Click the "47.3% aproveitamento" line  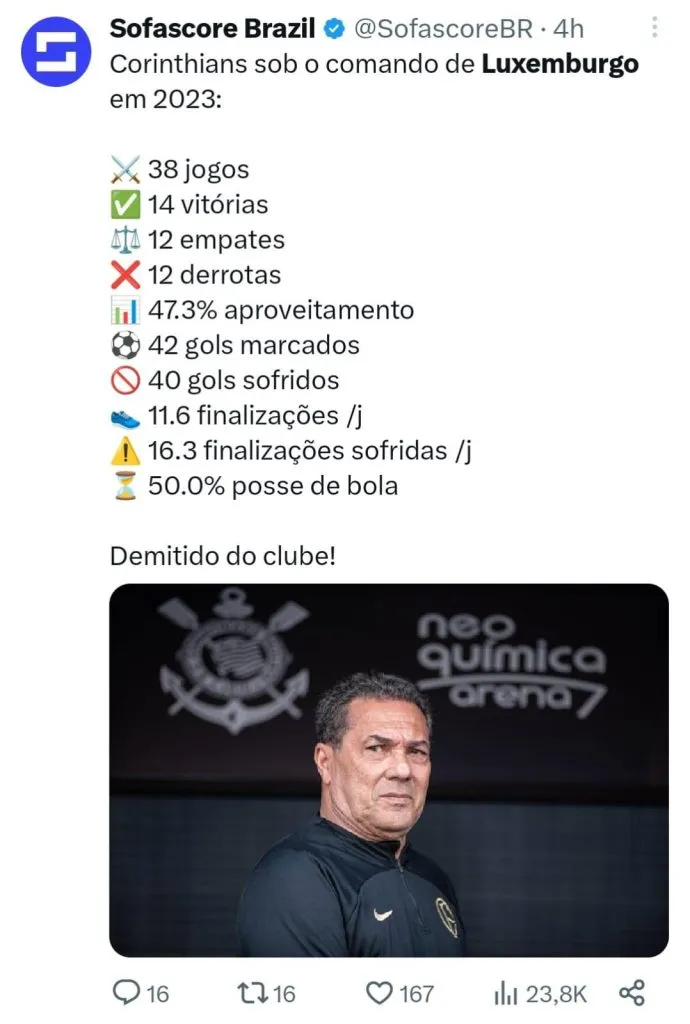pos(280,310)
